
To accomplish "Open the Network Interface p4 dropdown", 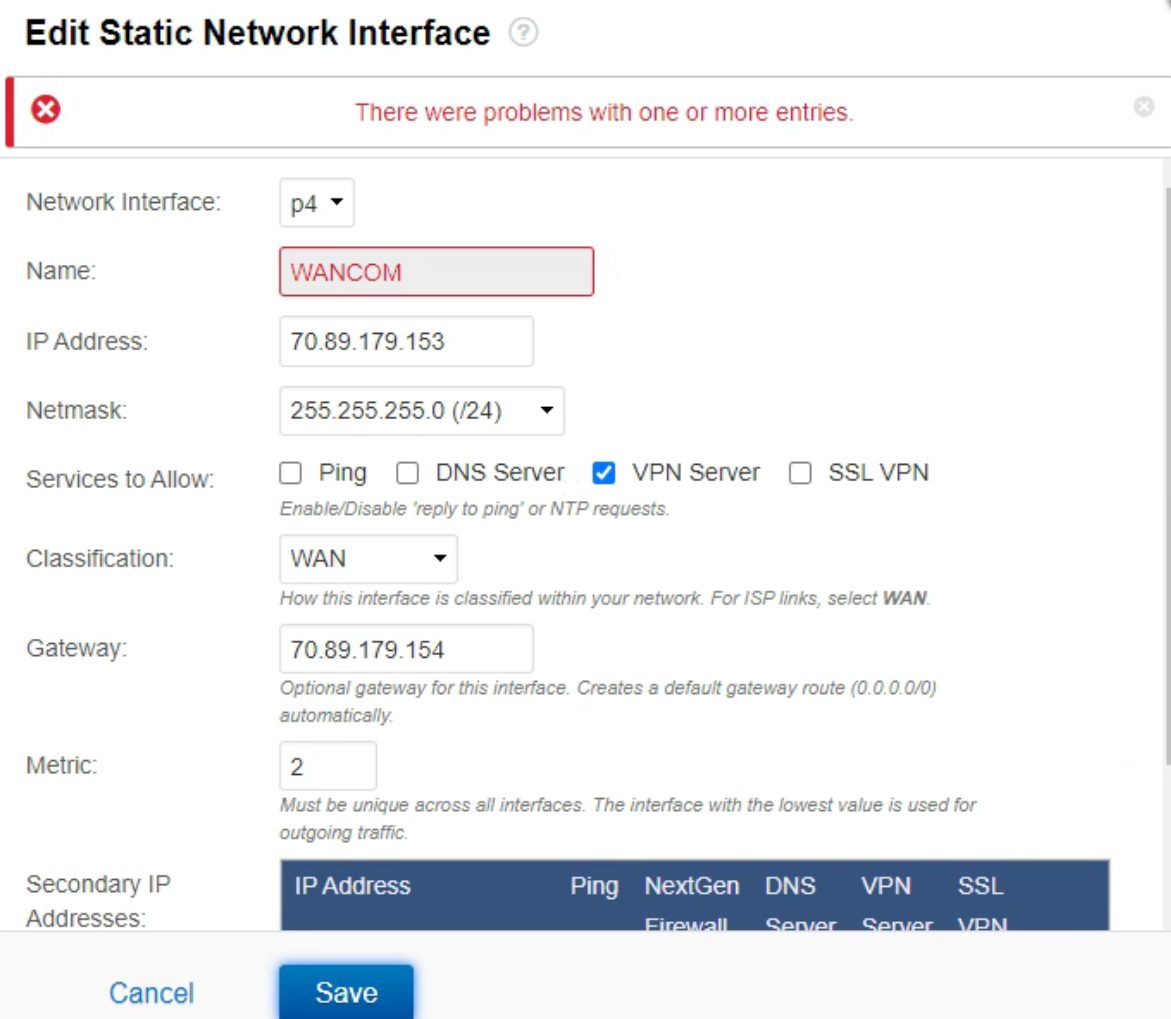I will coord(316,203).
